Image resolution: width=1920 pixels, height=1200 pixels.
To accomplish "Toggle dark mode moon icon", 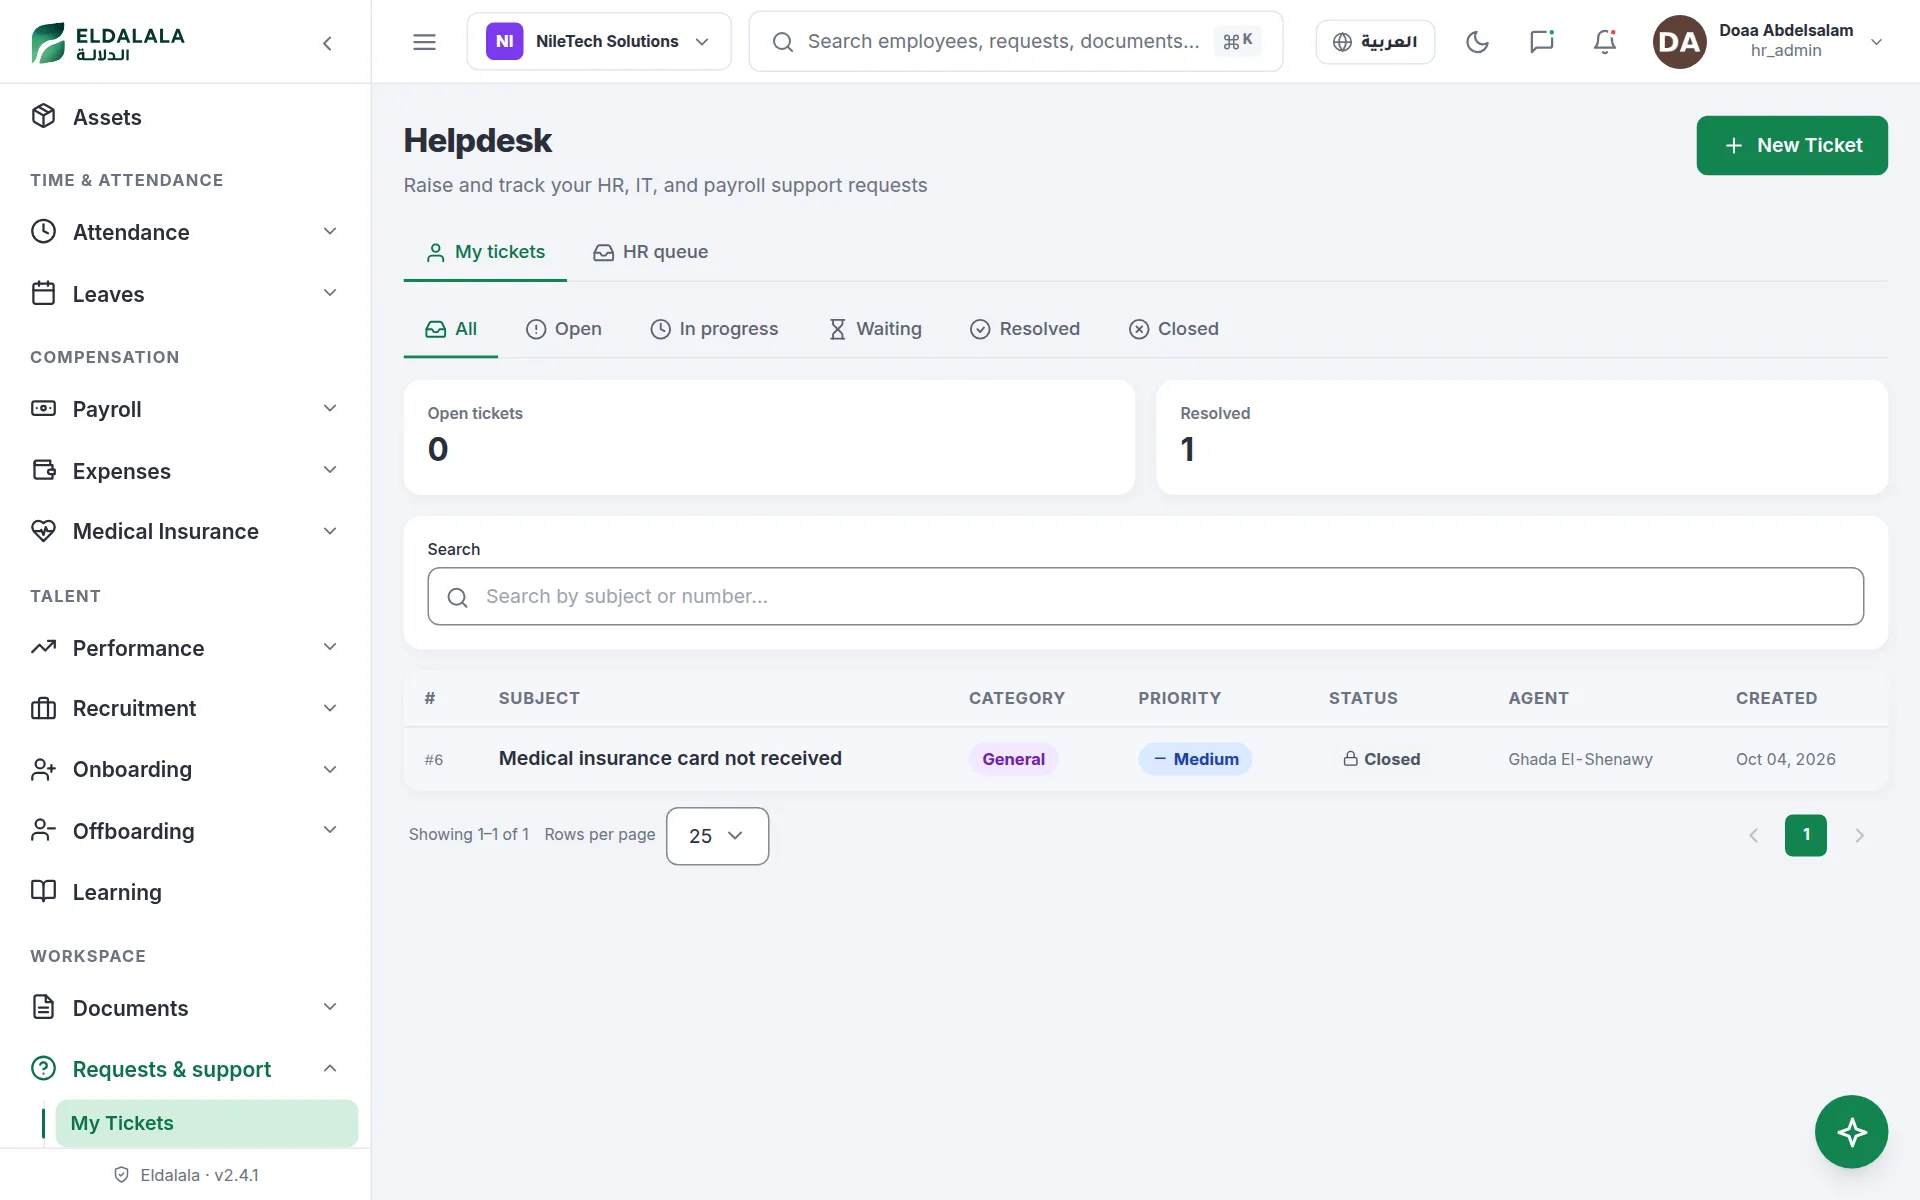I will point(1477,42).
